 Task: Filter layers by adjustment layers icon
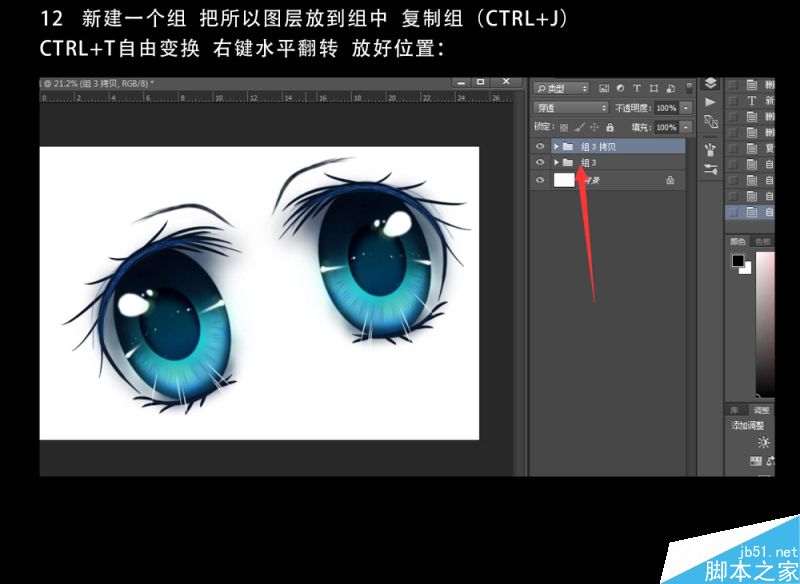(x=620, y=88)
